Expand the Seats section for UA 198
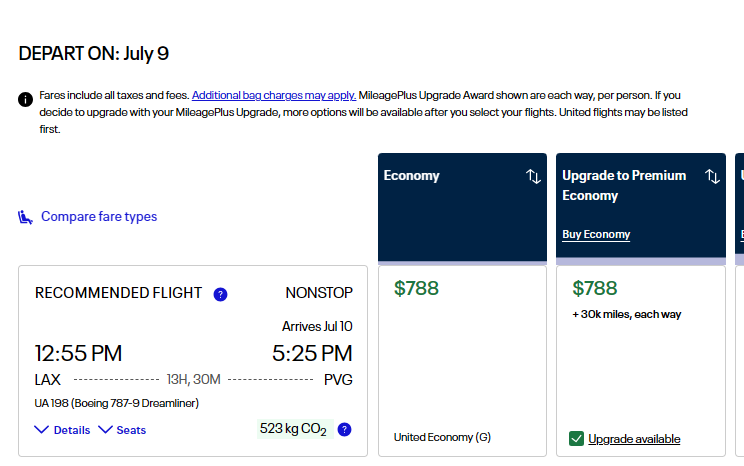 point(122,430)
